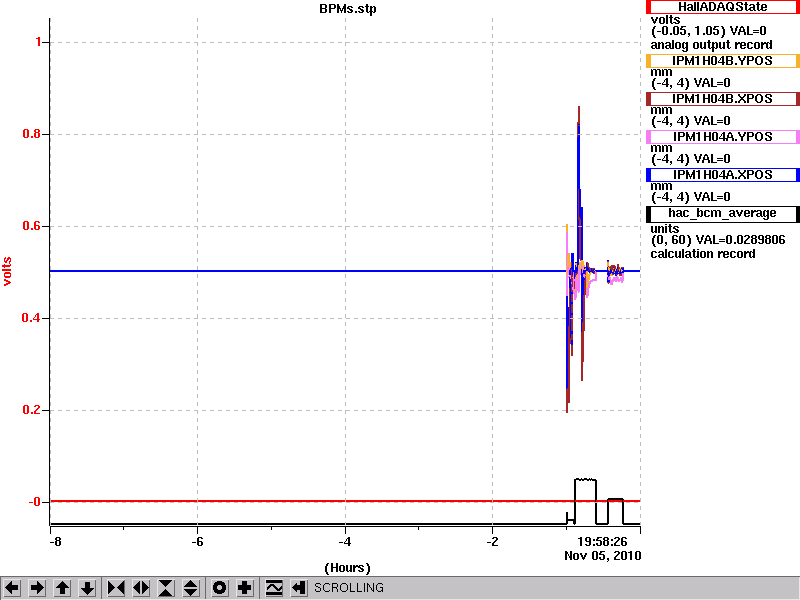
Task: Shift the plot up with the up arrow
Action: point(63,588)
